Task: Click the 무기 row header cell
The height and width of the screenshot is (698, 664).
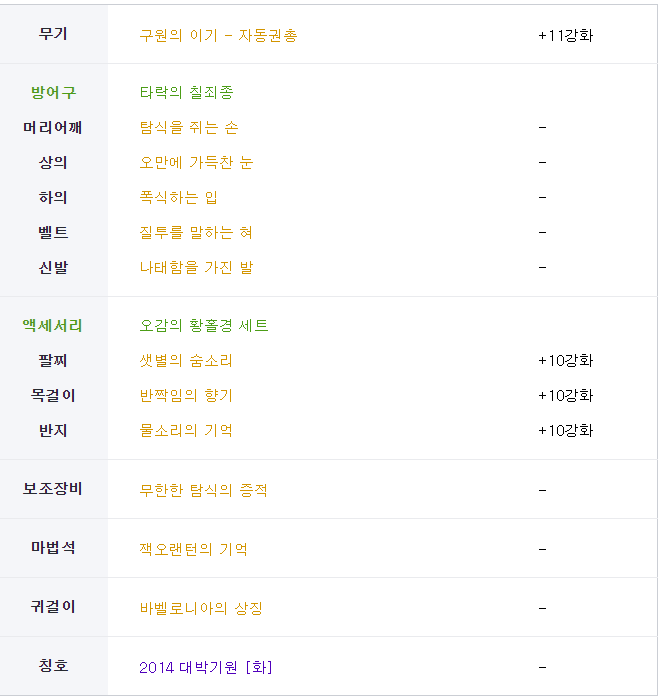Action: (53, 34)
